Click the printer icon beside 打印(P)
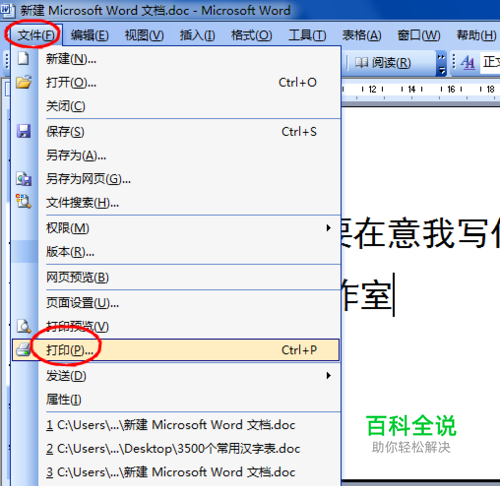The height and width of the screenshot is (486, 500). [x=23, y=350]
